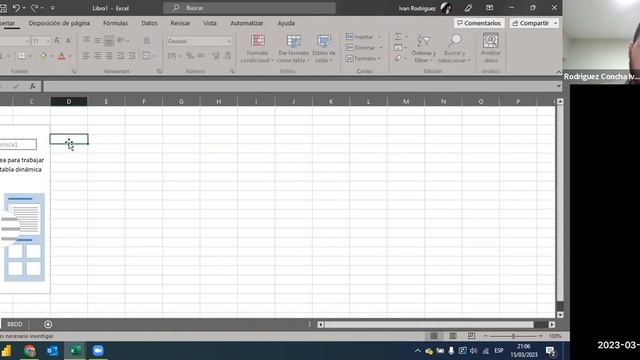Screen dimensions: 640x360
Task: Open Dar formato como tabla gallery
Action: coord(293,49)
